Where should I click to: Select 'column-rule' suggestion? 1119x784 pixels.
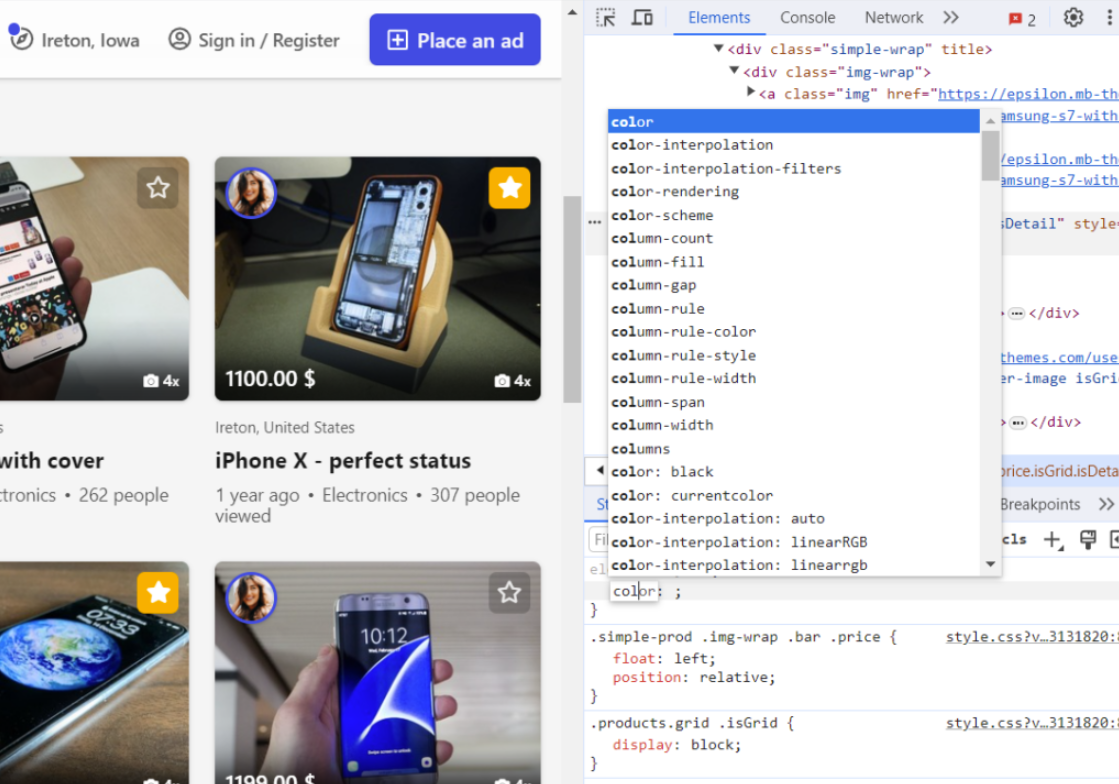(x=794, y=308)
